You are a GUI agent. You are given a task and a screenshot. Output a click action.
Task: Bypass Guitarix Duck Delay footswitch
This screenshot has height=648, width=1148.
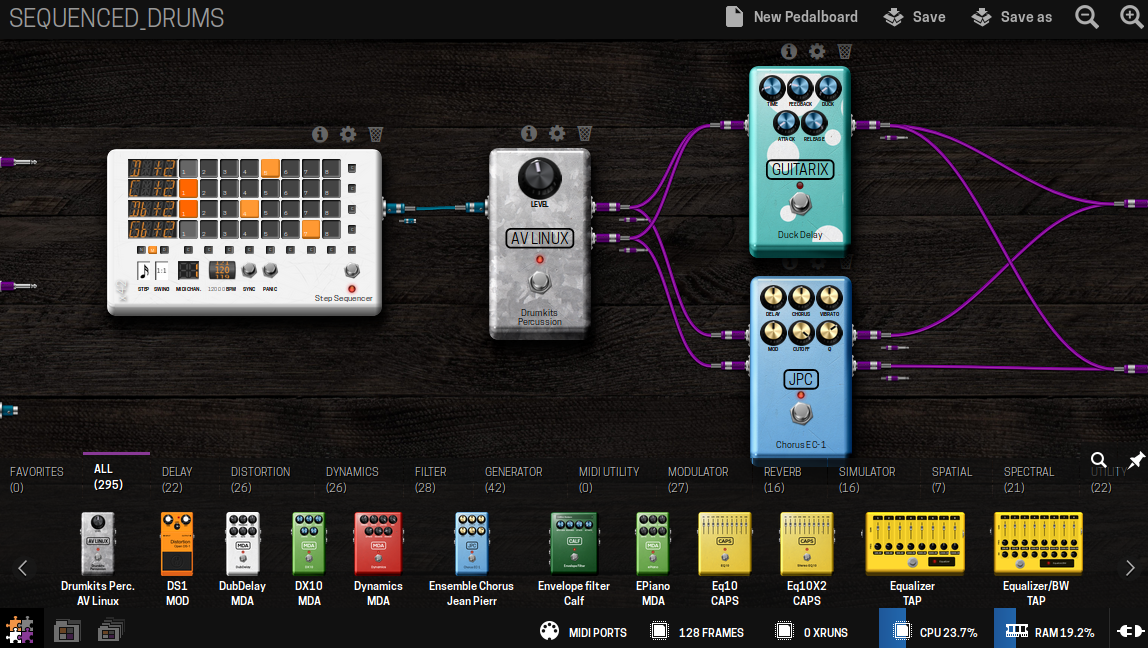click(x=800, y=201)
